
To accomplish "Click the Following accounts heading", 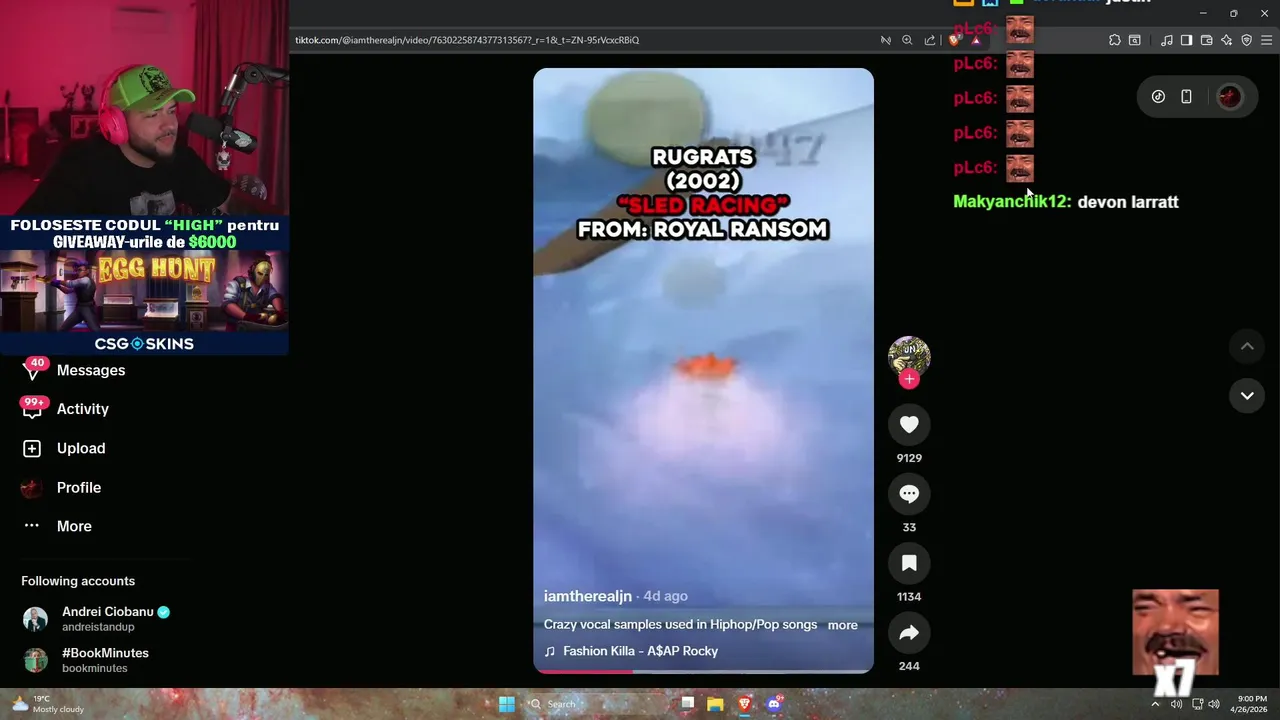I will tap(78, 581).
